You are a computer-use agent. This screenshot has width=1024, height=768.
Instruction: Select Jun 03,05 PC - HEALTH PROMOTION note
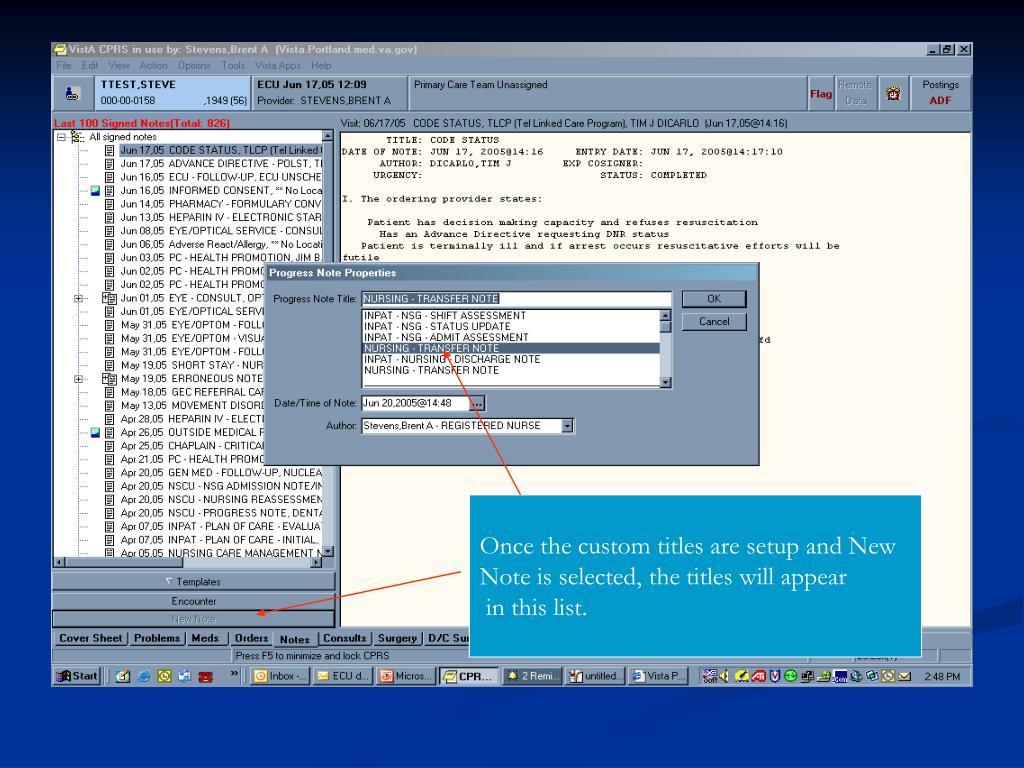point(221,258)
